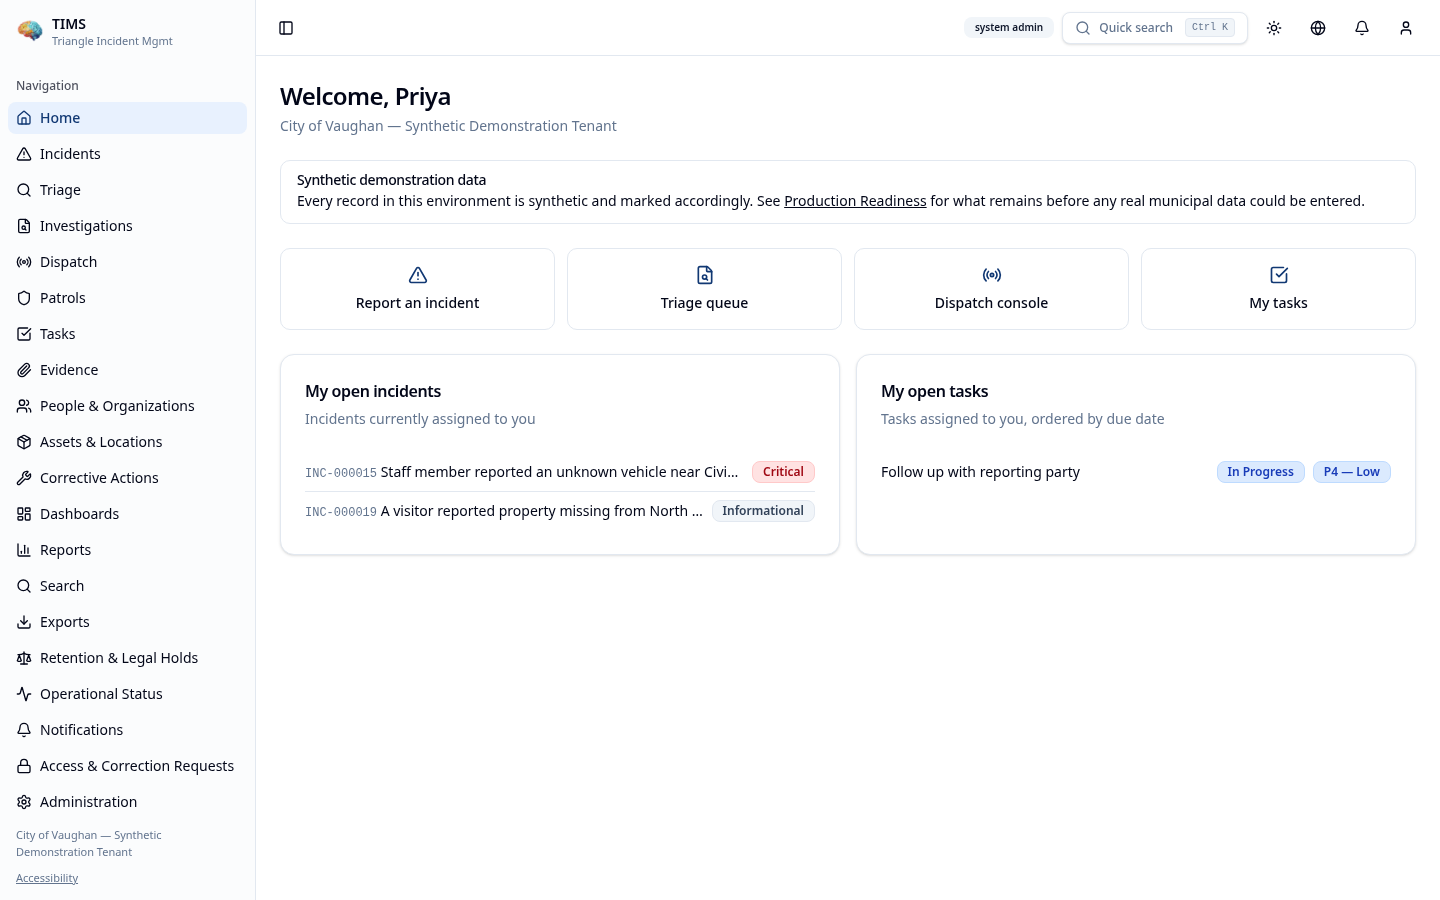Click the Critical severity badge
The width and height of the screenshot is (1440, 900).
pyautogui.click(x=783, y=472)
